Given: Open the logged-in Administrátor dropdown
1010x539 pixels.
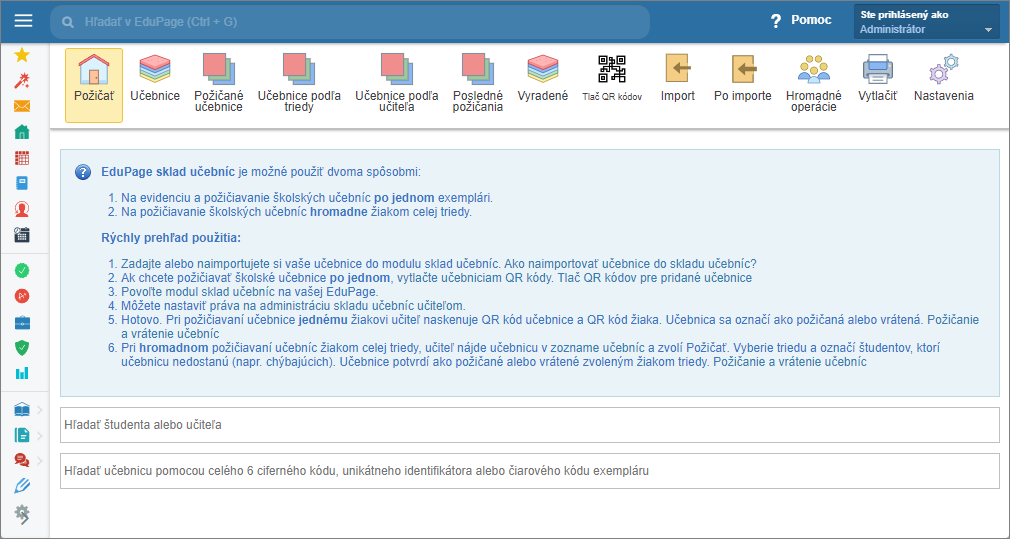Looking at the screenshot, I should (x=926, y=22).
